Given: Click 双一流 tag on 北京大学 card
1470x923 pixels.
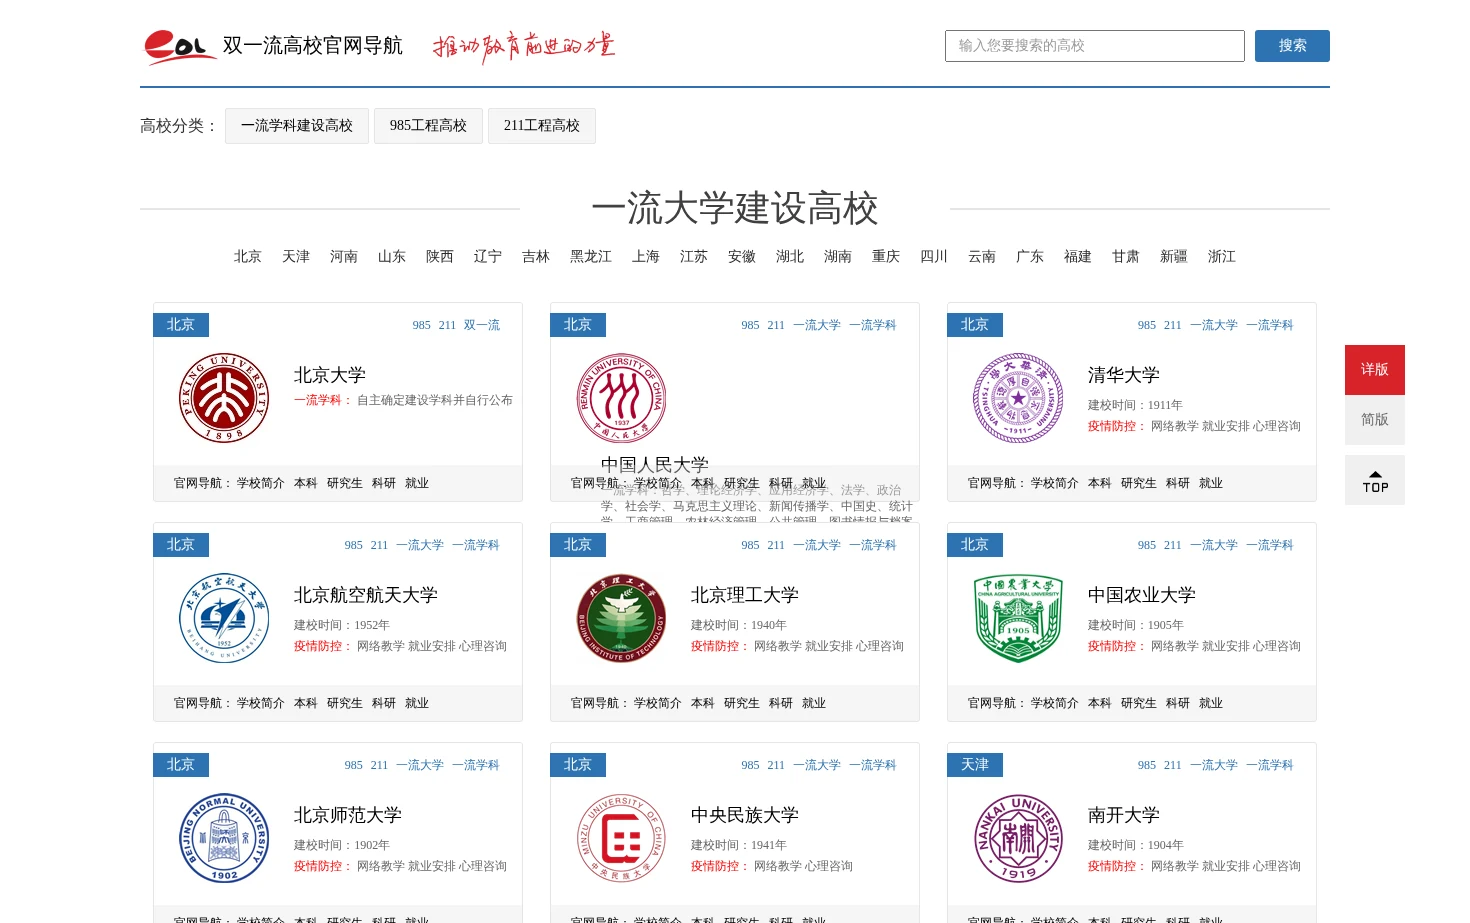Looking at the screenshot, I should click(482, 325).
